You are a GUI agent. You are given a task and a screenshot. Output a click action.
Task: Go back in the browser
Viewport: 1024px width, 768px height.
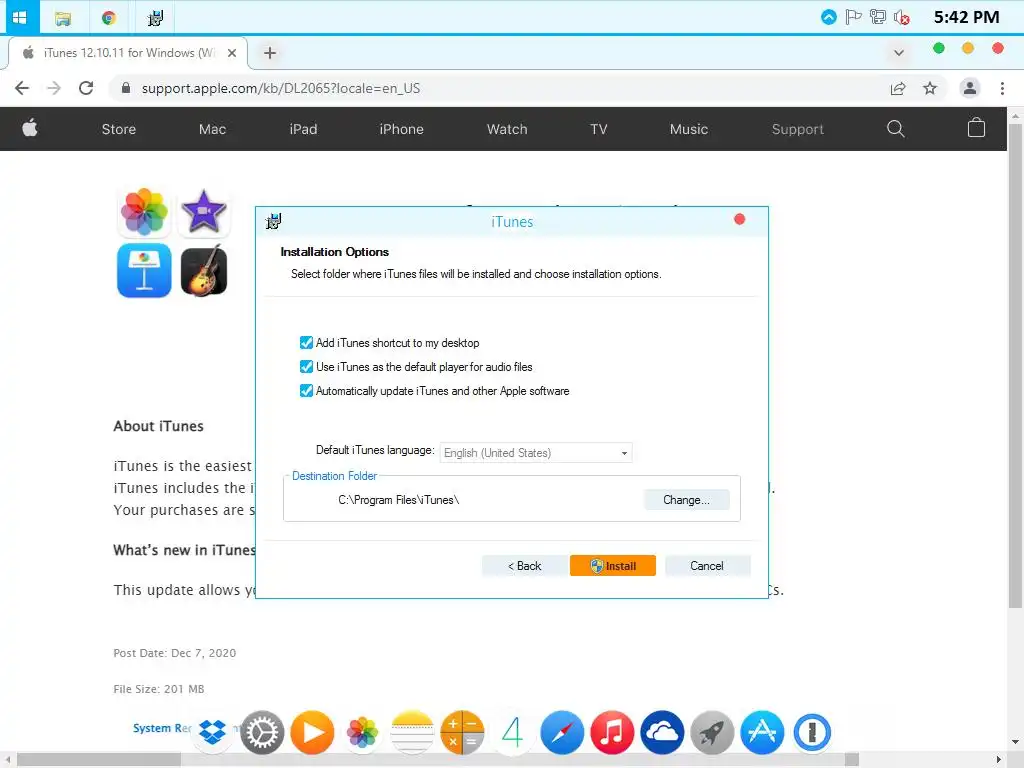click(x=22, y=88)
